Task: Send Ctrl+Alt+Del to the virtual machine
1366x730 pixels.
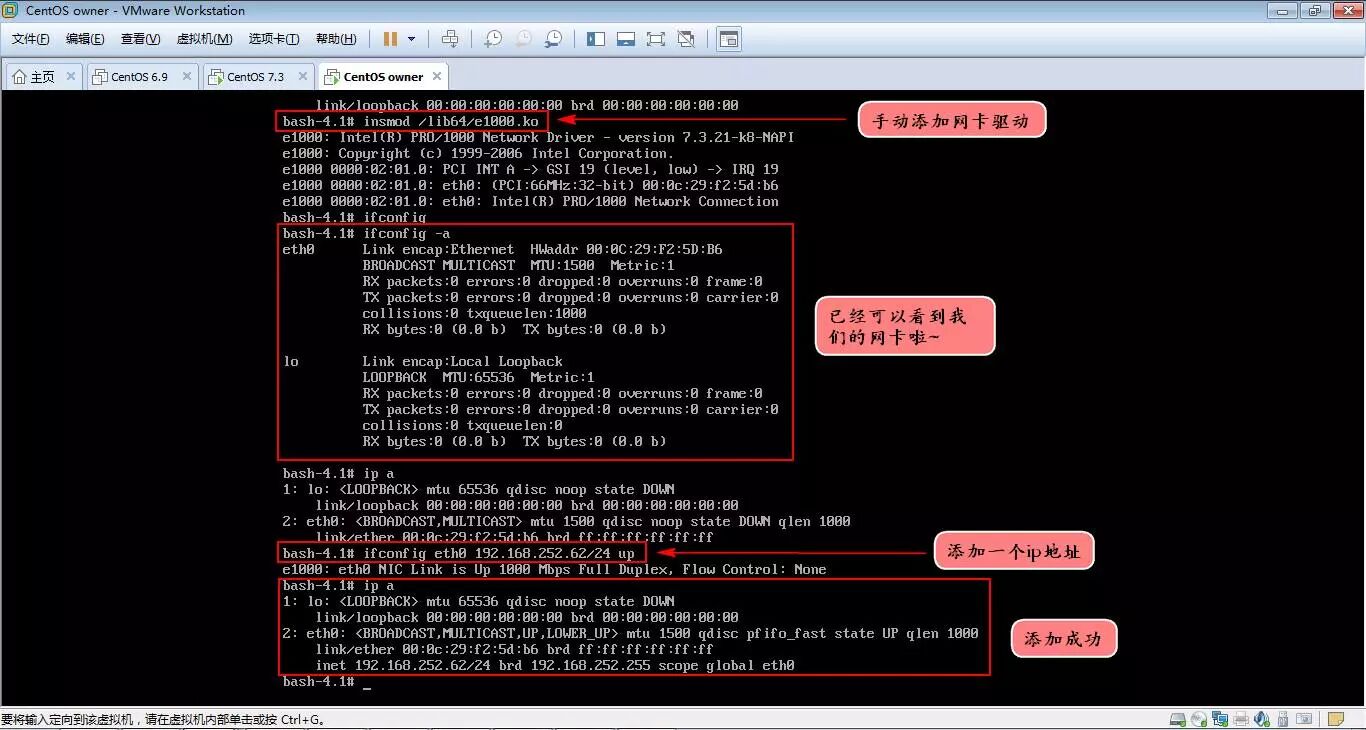Action: [450, 39]
